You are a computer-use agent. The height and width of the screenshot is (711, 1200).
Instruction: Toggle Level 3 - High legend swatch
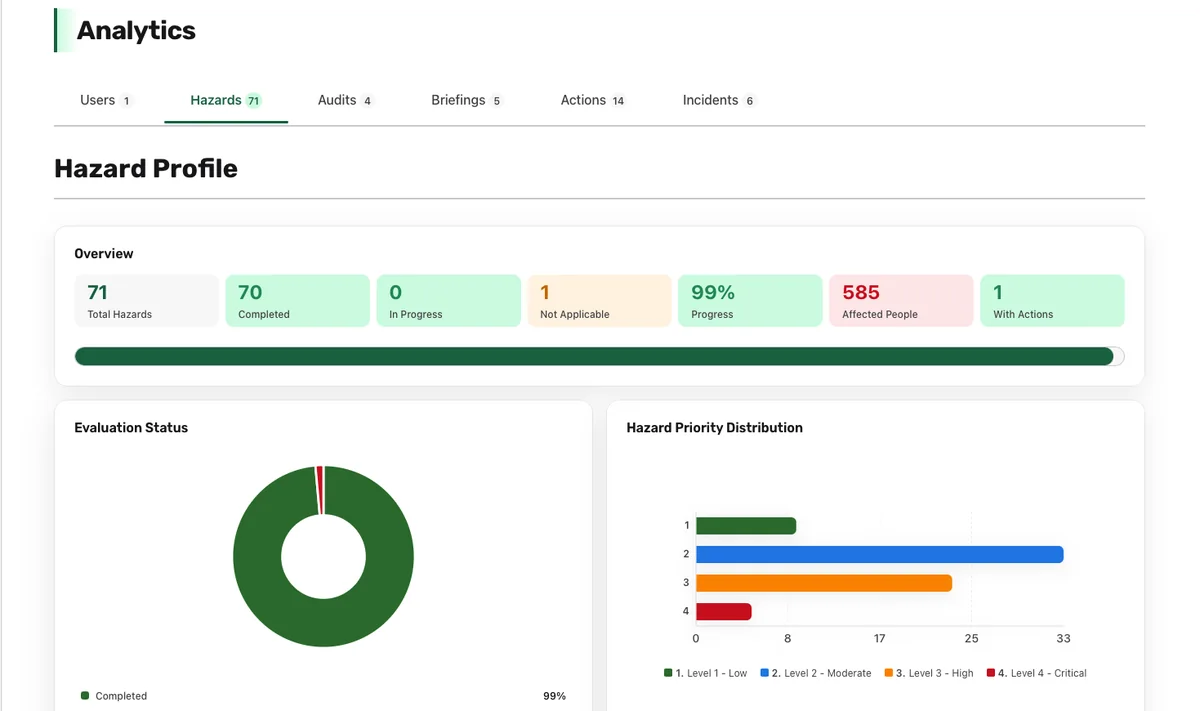(x=889, y=673)
